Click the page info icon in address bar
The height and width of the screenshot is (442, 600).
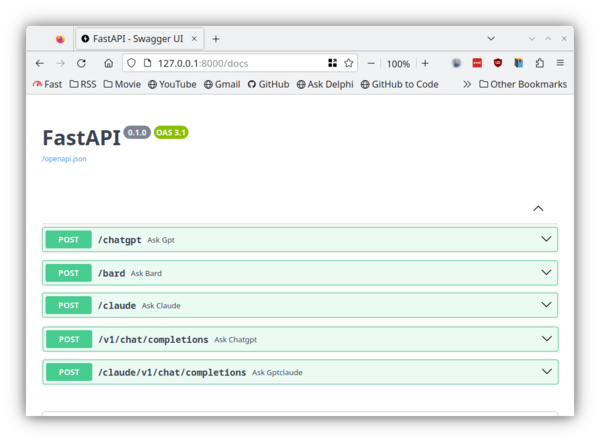pos(147,63)
